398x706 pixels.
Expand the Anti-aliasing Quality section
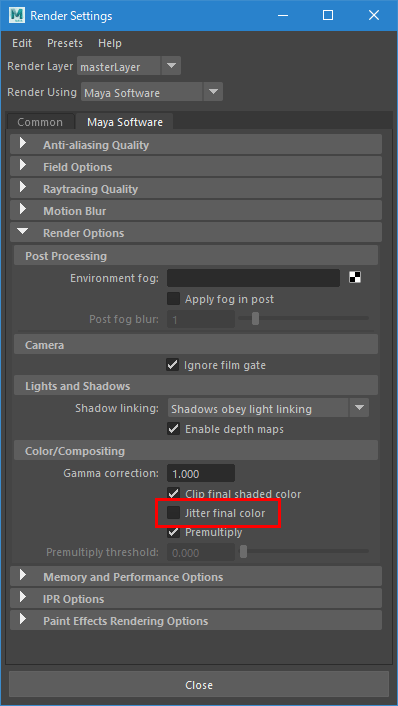196,145
